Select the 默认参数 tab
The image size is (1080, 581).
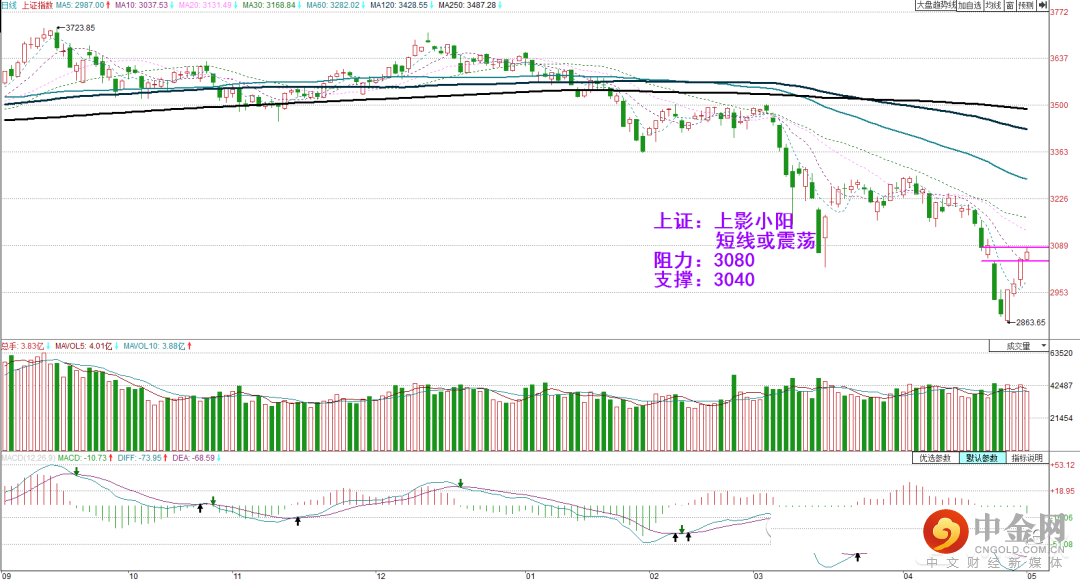982,458
